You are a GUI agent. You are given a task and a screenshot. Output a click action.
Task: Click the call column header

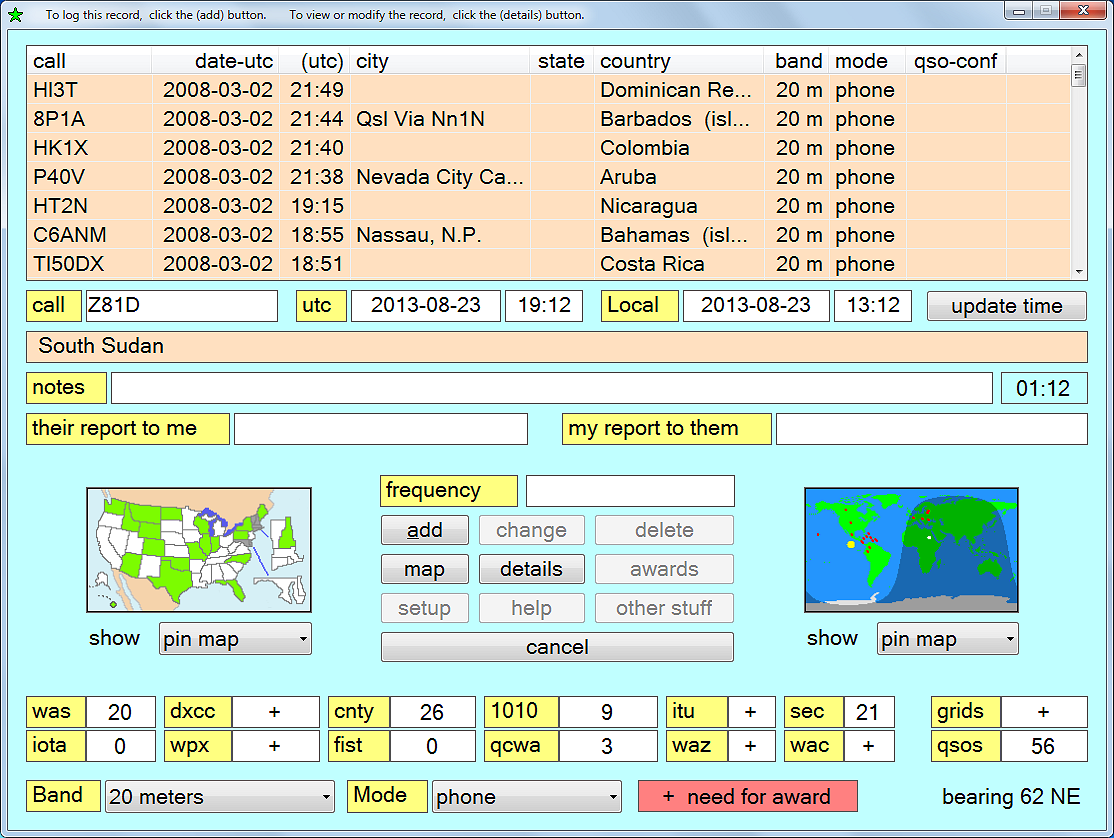(x=89, y=61)
